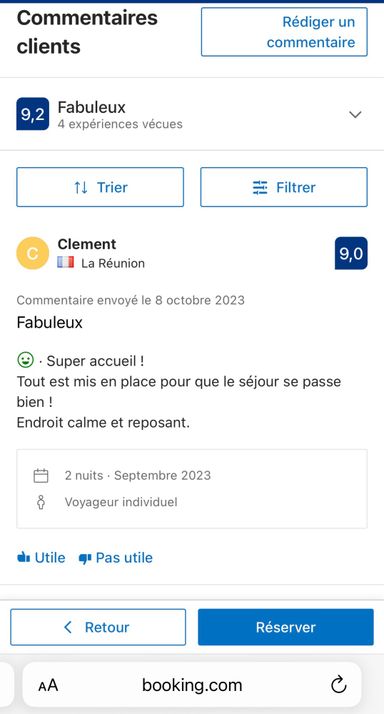
Task: Tap the booking.com address bar
Action: 192,684
